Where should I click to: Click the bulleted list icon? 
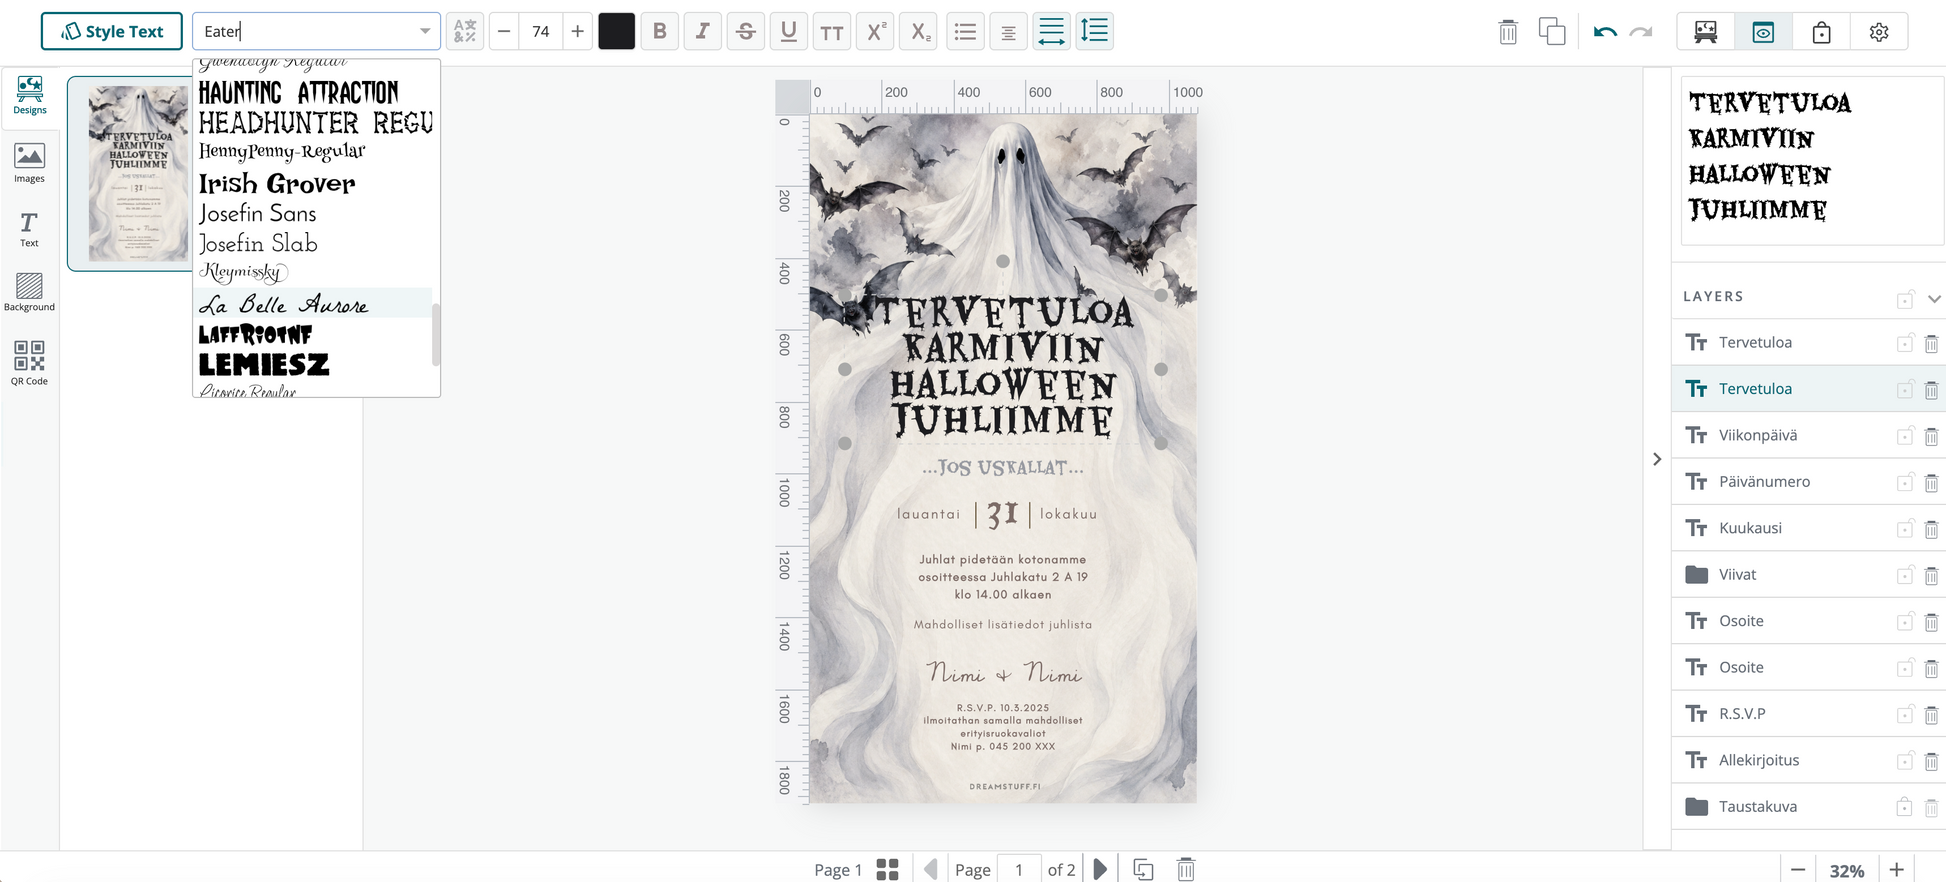[x=965, y=31]
